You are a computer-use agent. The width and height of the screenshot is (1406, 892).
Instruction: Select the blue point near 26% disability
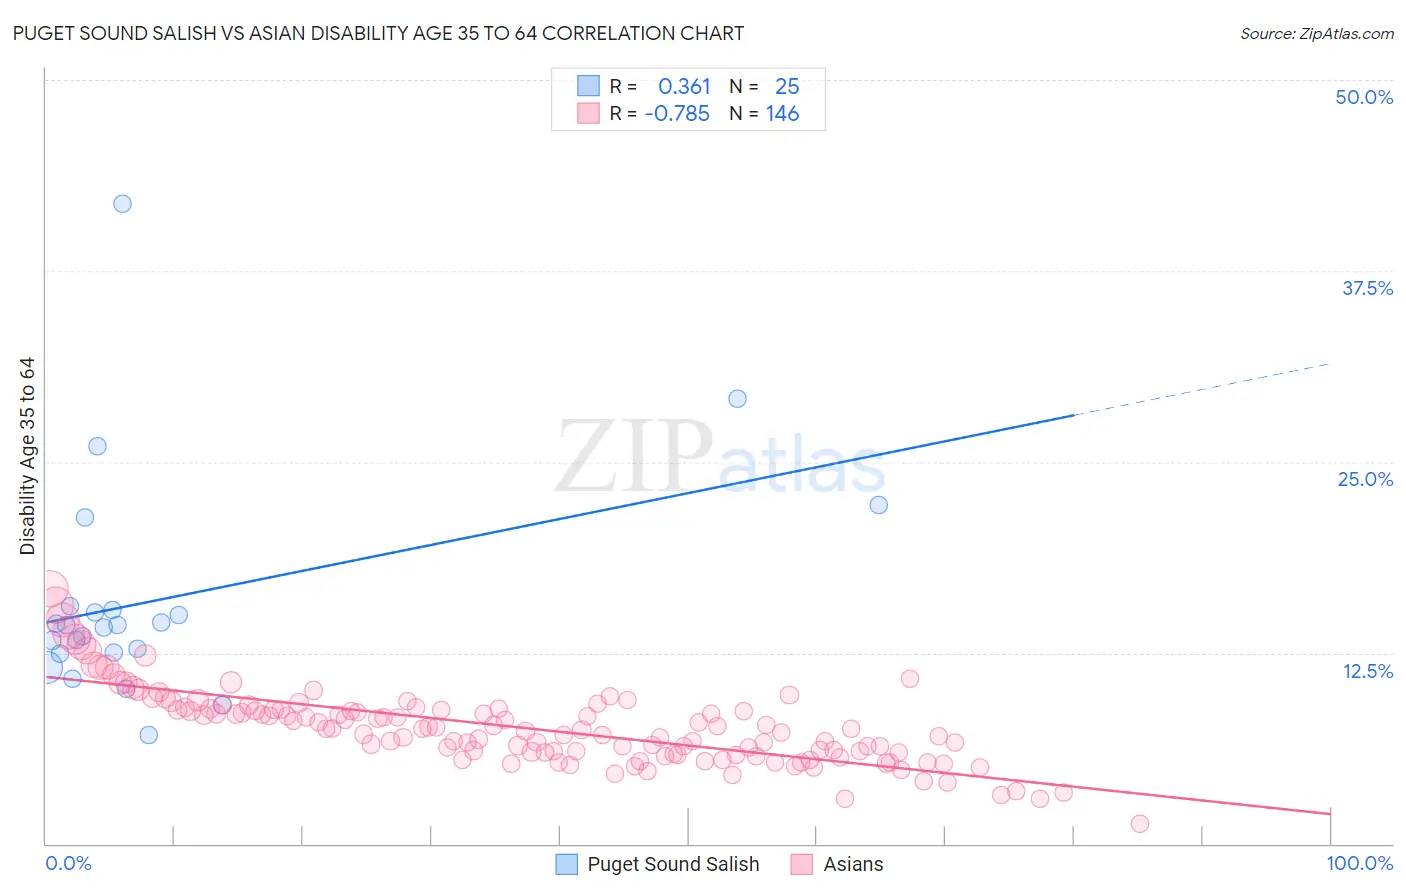pos(97,446)
